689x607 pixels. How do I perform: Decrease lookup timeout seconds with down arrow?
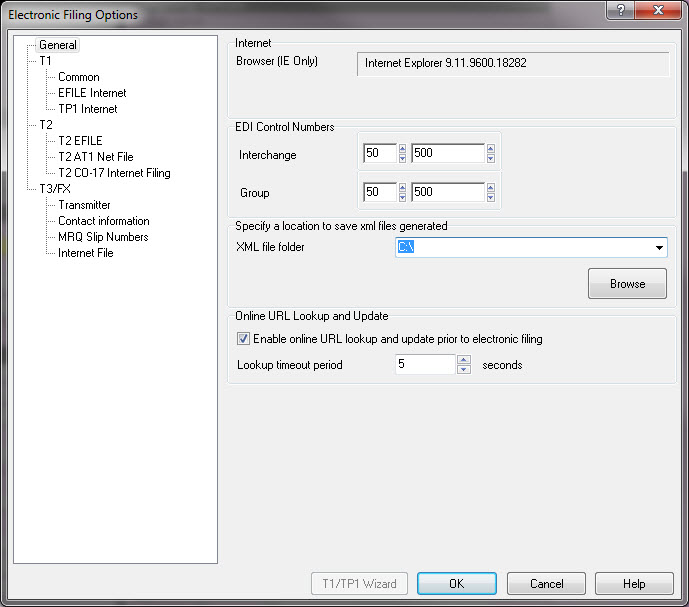464,370
